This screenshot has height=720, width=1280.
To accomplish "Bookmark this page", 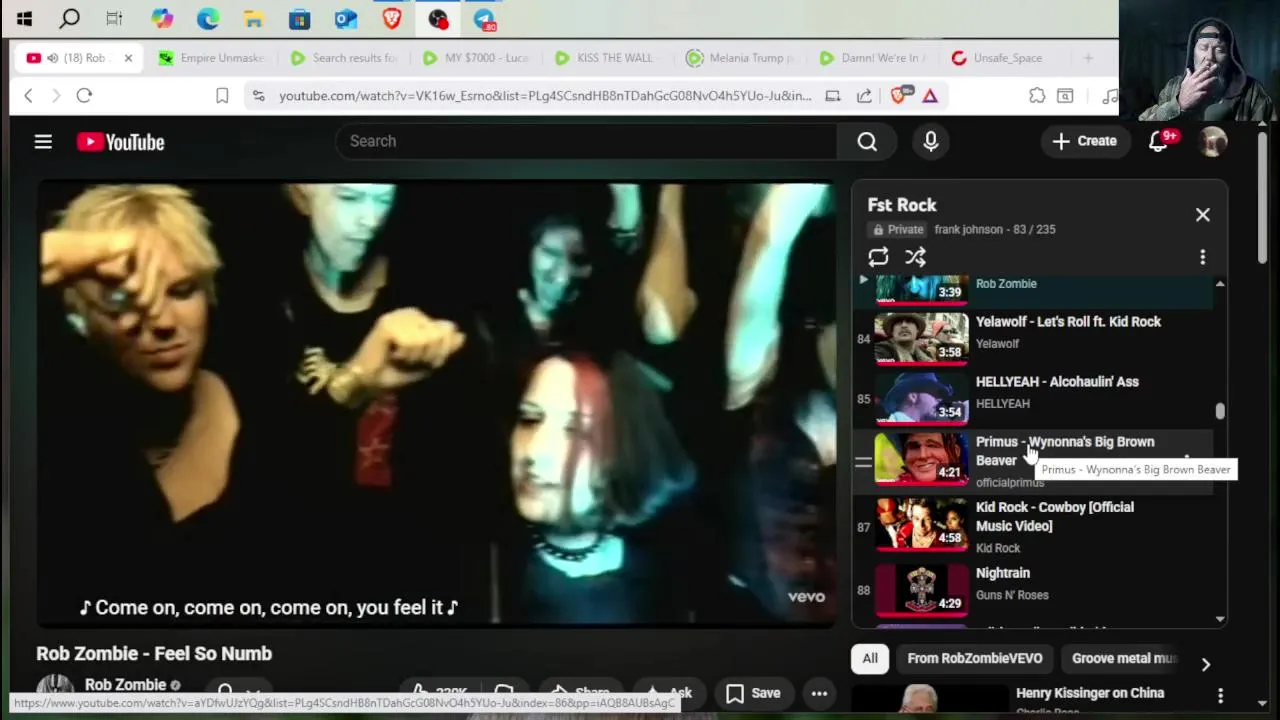I will click(x=222, y=95).
